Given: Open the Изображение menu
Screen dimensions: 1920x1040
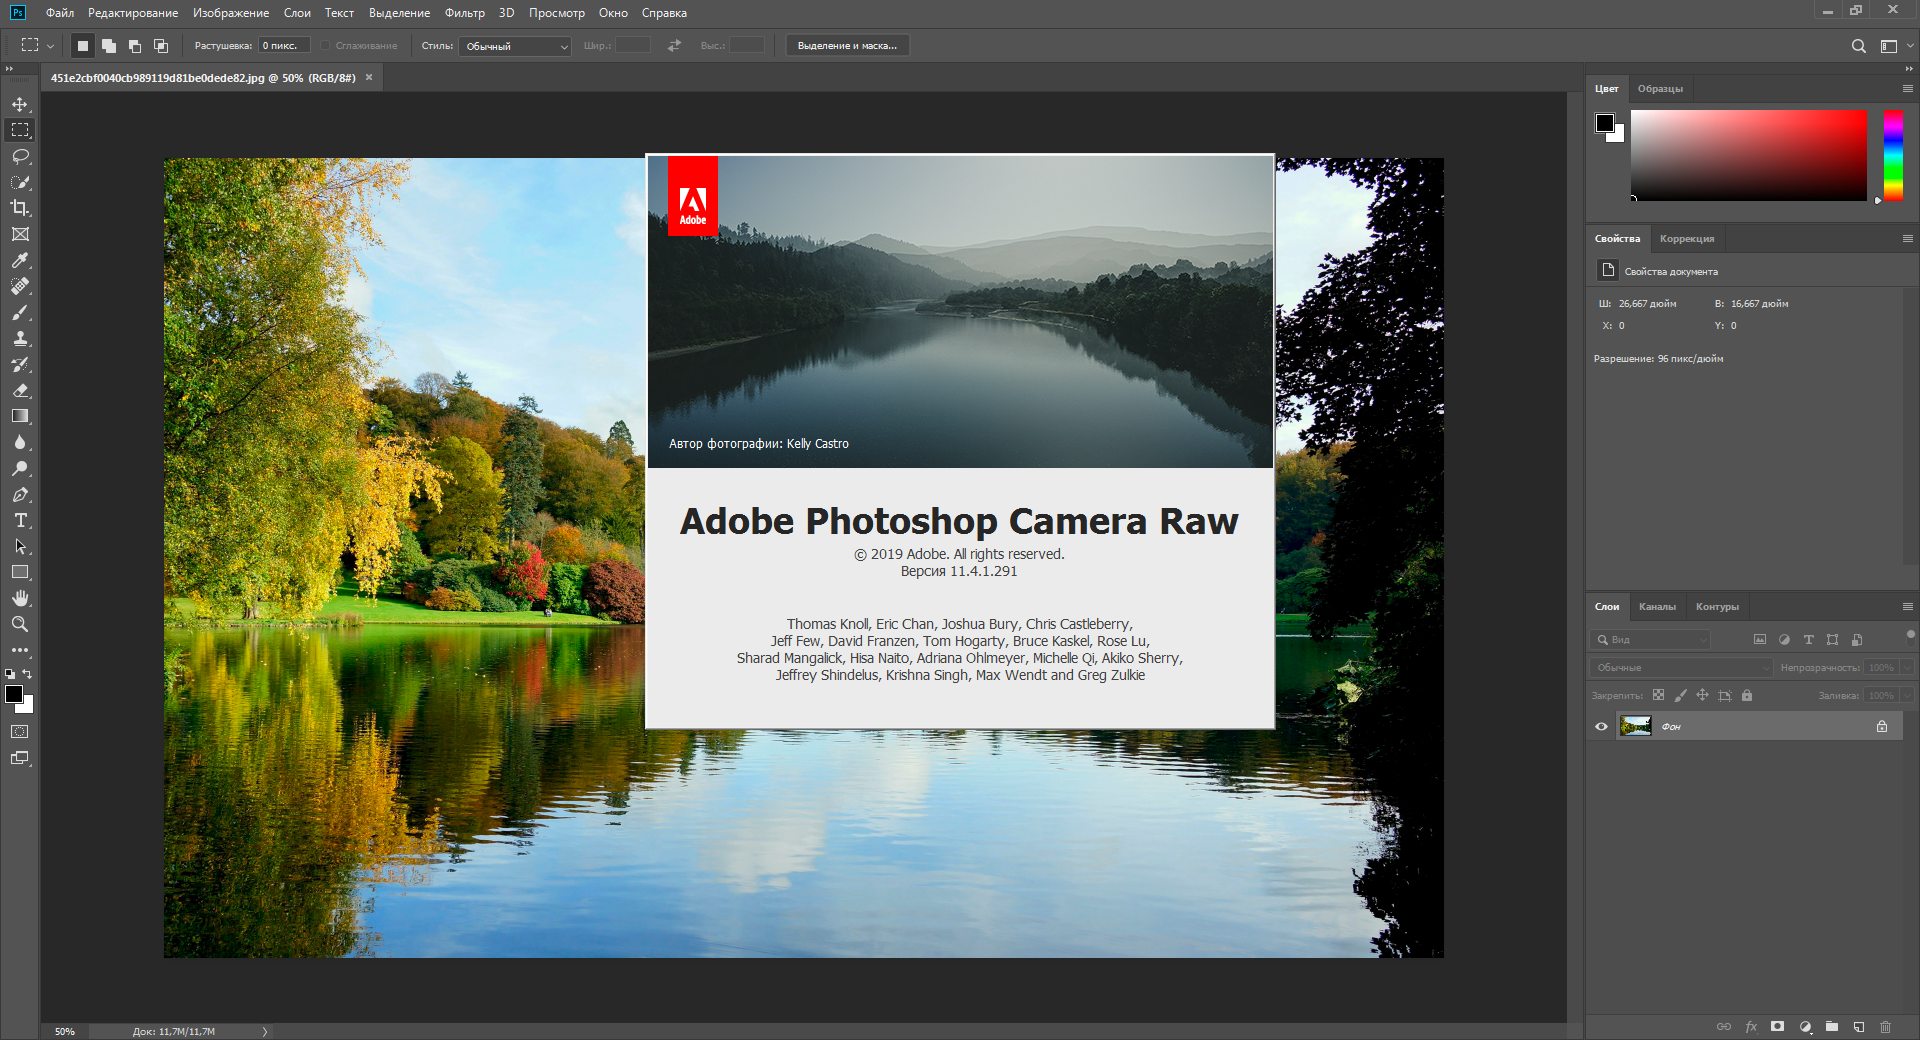Looking at the screenshot, I should tap(231, 13).
